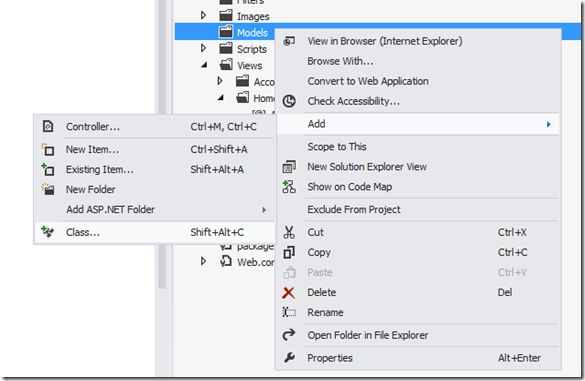Click the New Solution Explorer View icon

289,167
